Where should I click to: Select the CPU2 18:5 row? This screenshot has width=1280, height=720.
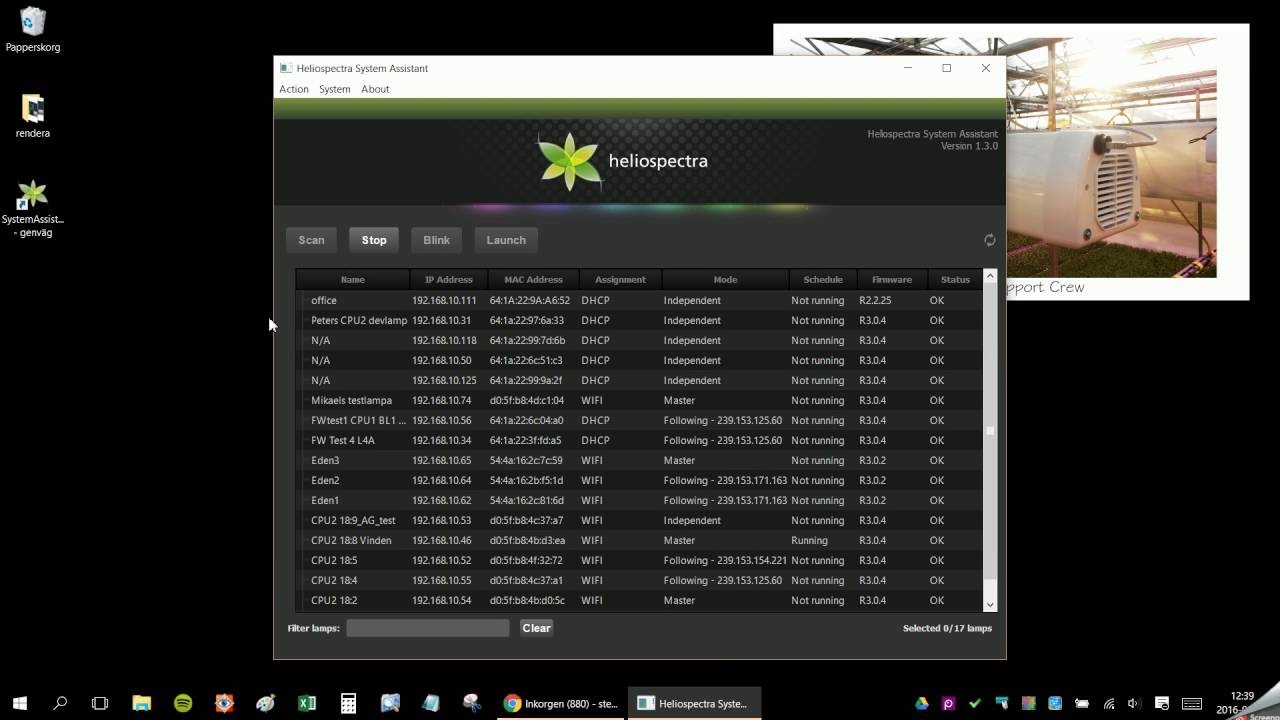pyautogui.click(x=639, y=560)
